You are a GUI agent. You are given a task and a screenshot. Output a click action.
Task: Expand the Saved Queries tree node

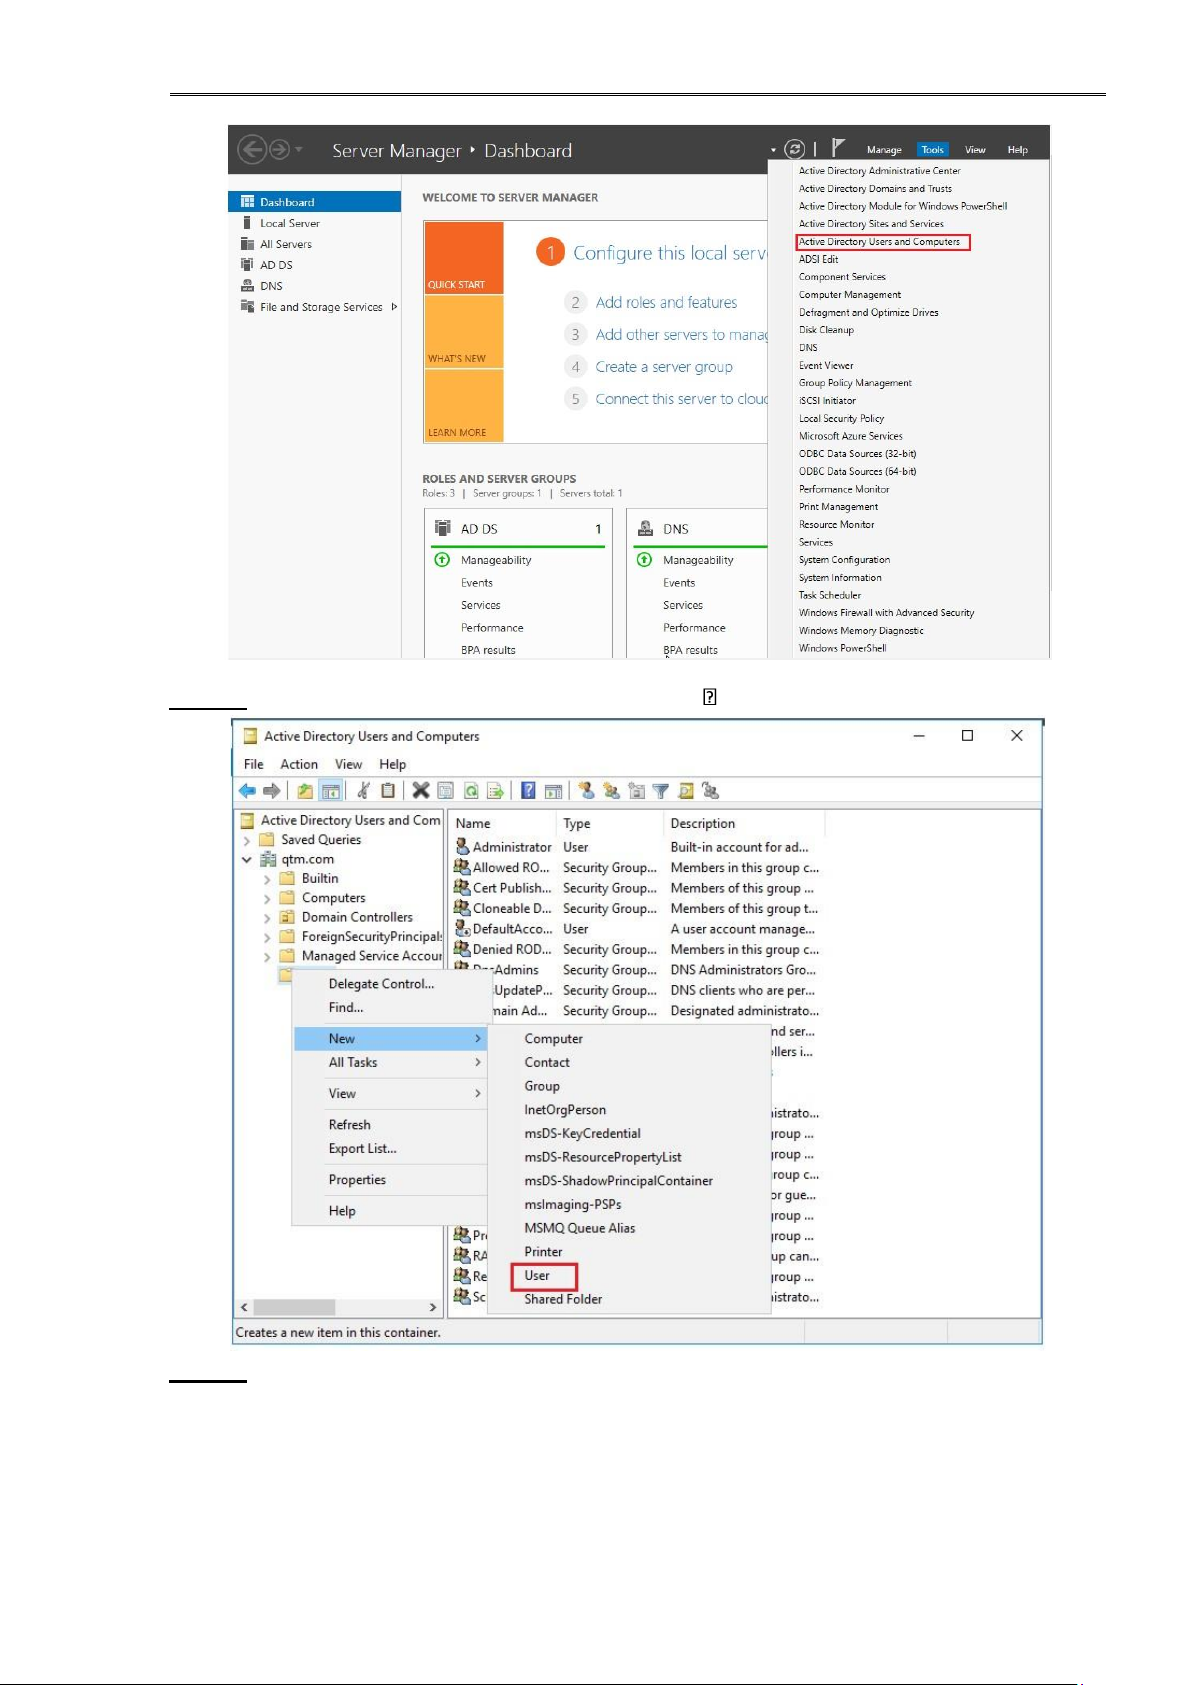click(247, 840)
